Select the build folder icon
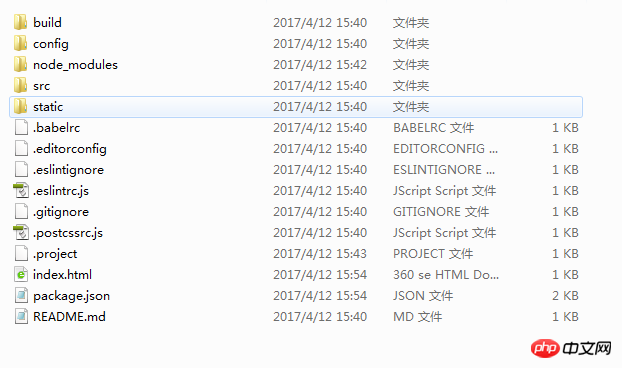This screenshot has height=368, width=622. 21,22
